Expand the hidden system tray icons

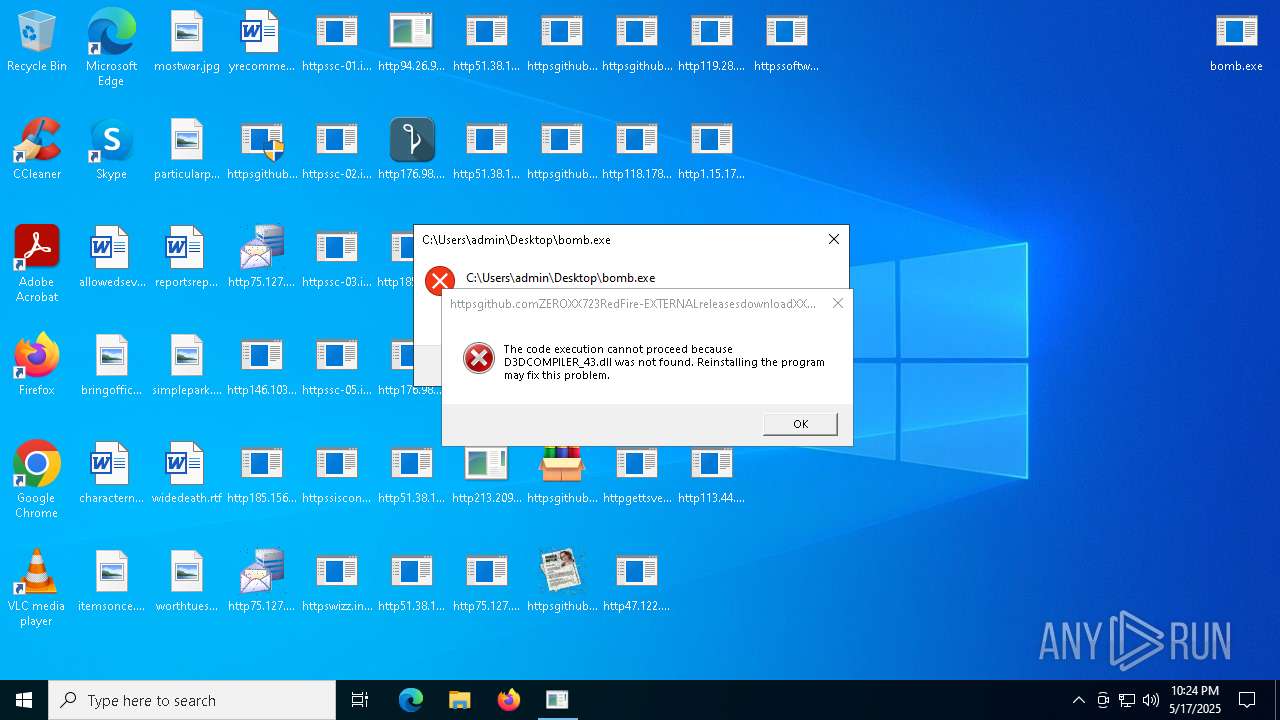click(x=1078, y=700)
